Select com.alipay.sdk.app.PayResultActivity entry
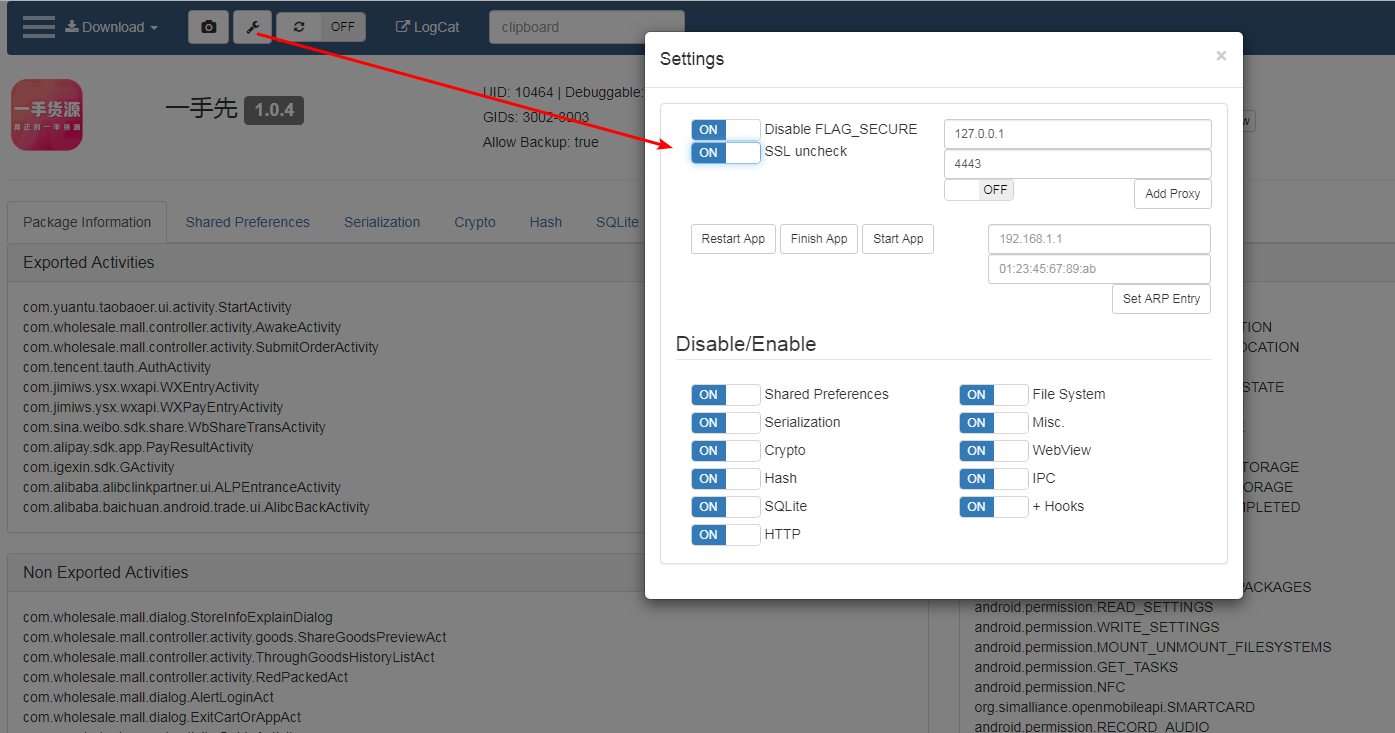The width and height of the screenshot is (1395, 733). pos(138,447)
